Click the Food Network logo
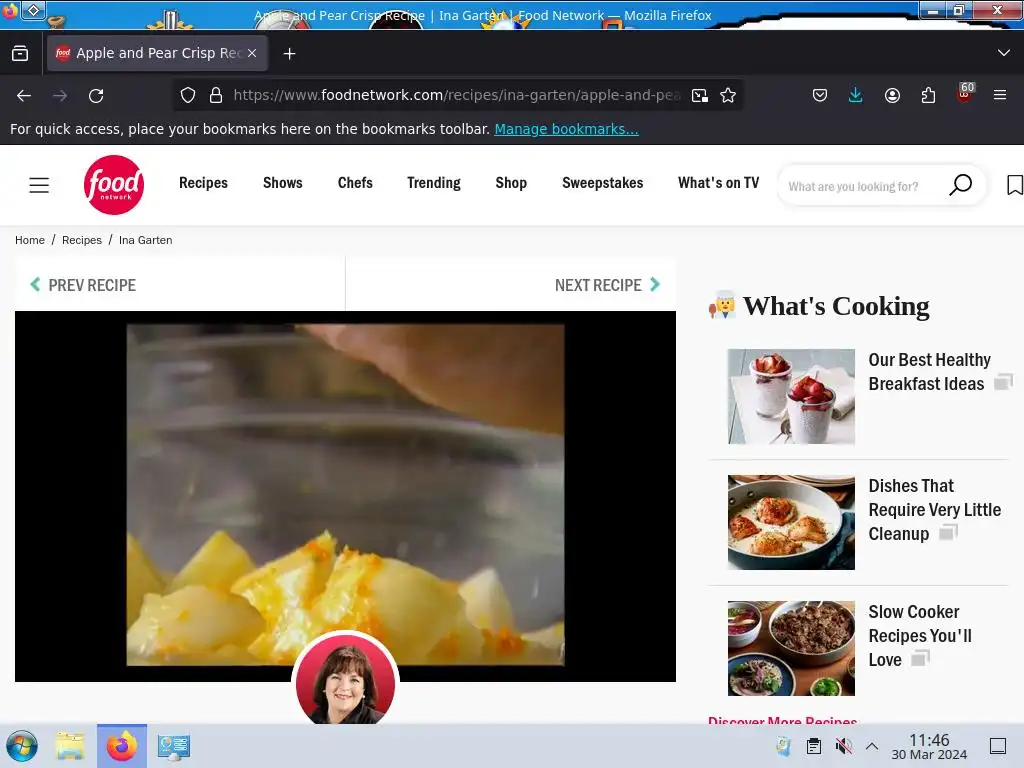Viewport: 1024px width, 768px height. [114, 185]
